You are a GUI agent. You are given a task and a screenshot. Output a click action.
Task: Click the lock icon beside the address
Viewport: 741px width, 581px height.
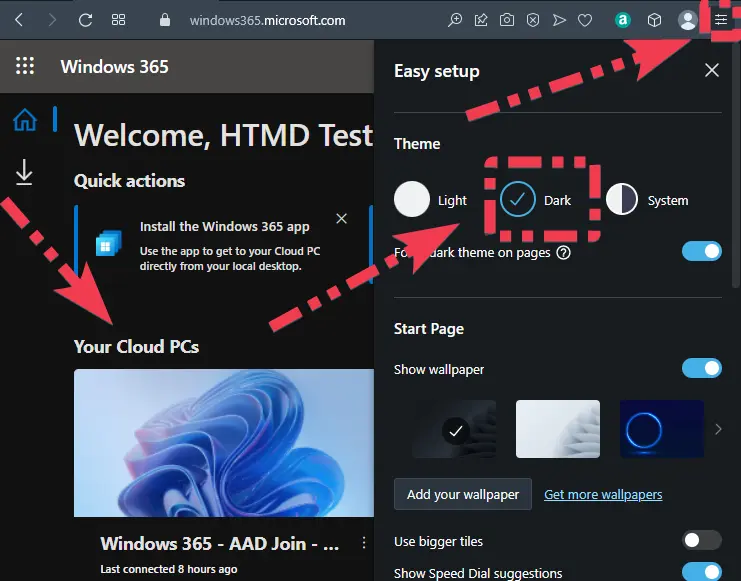tap(165, 20)
